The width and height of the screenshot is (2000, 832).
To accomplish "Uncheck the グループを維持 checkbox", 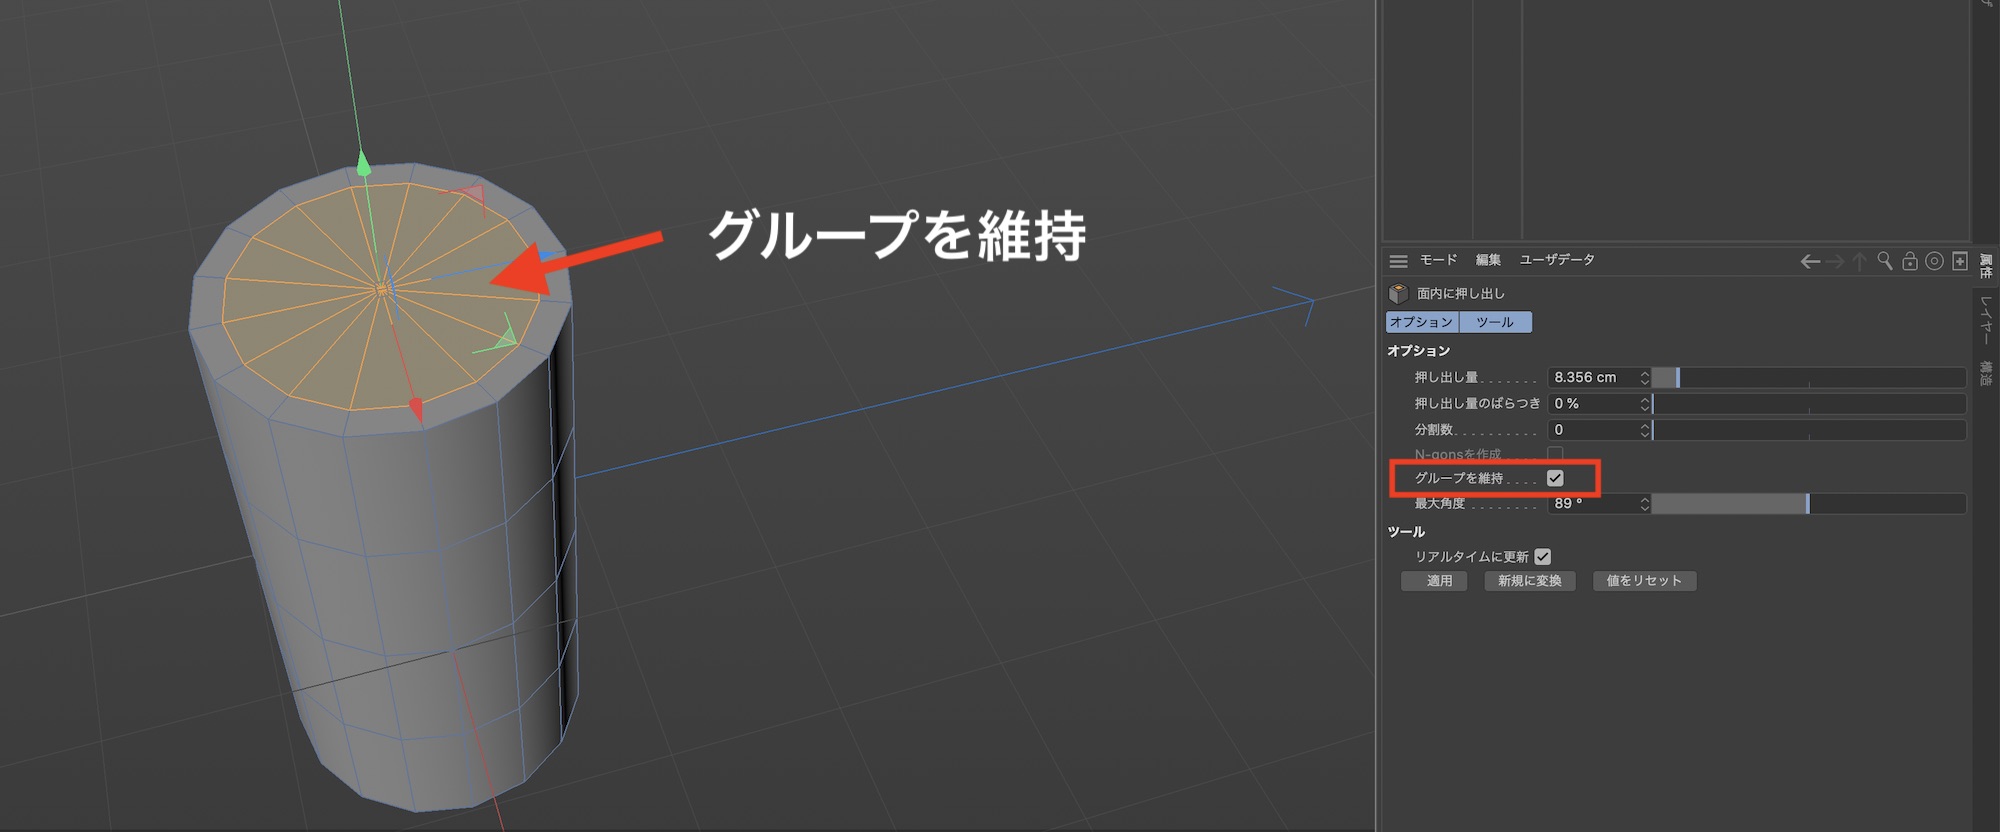I will pyautogui.click(x=1555, y=478).
